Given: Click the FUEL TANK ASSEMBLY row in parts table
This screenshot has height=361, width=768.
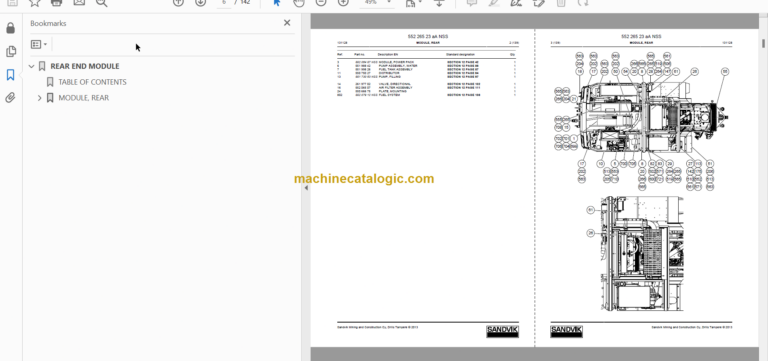Looking at the screenshot, I should (x=426, y=70).
